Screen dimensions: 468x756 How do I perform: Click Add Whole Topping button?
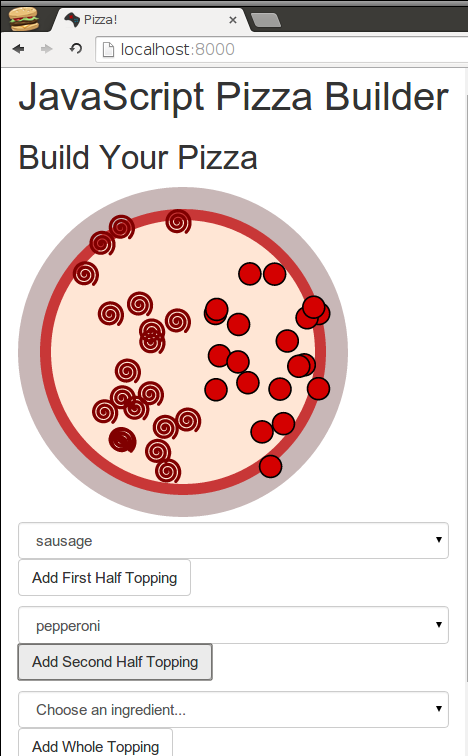pyautogui.click(x=95, y=743)
